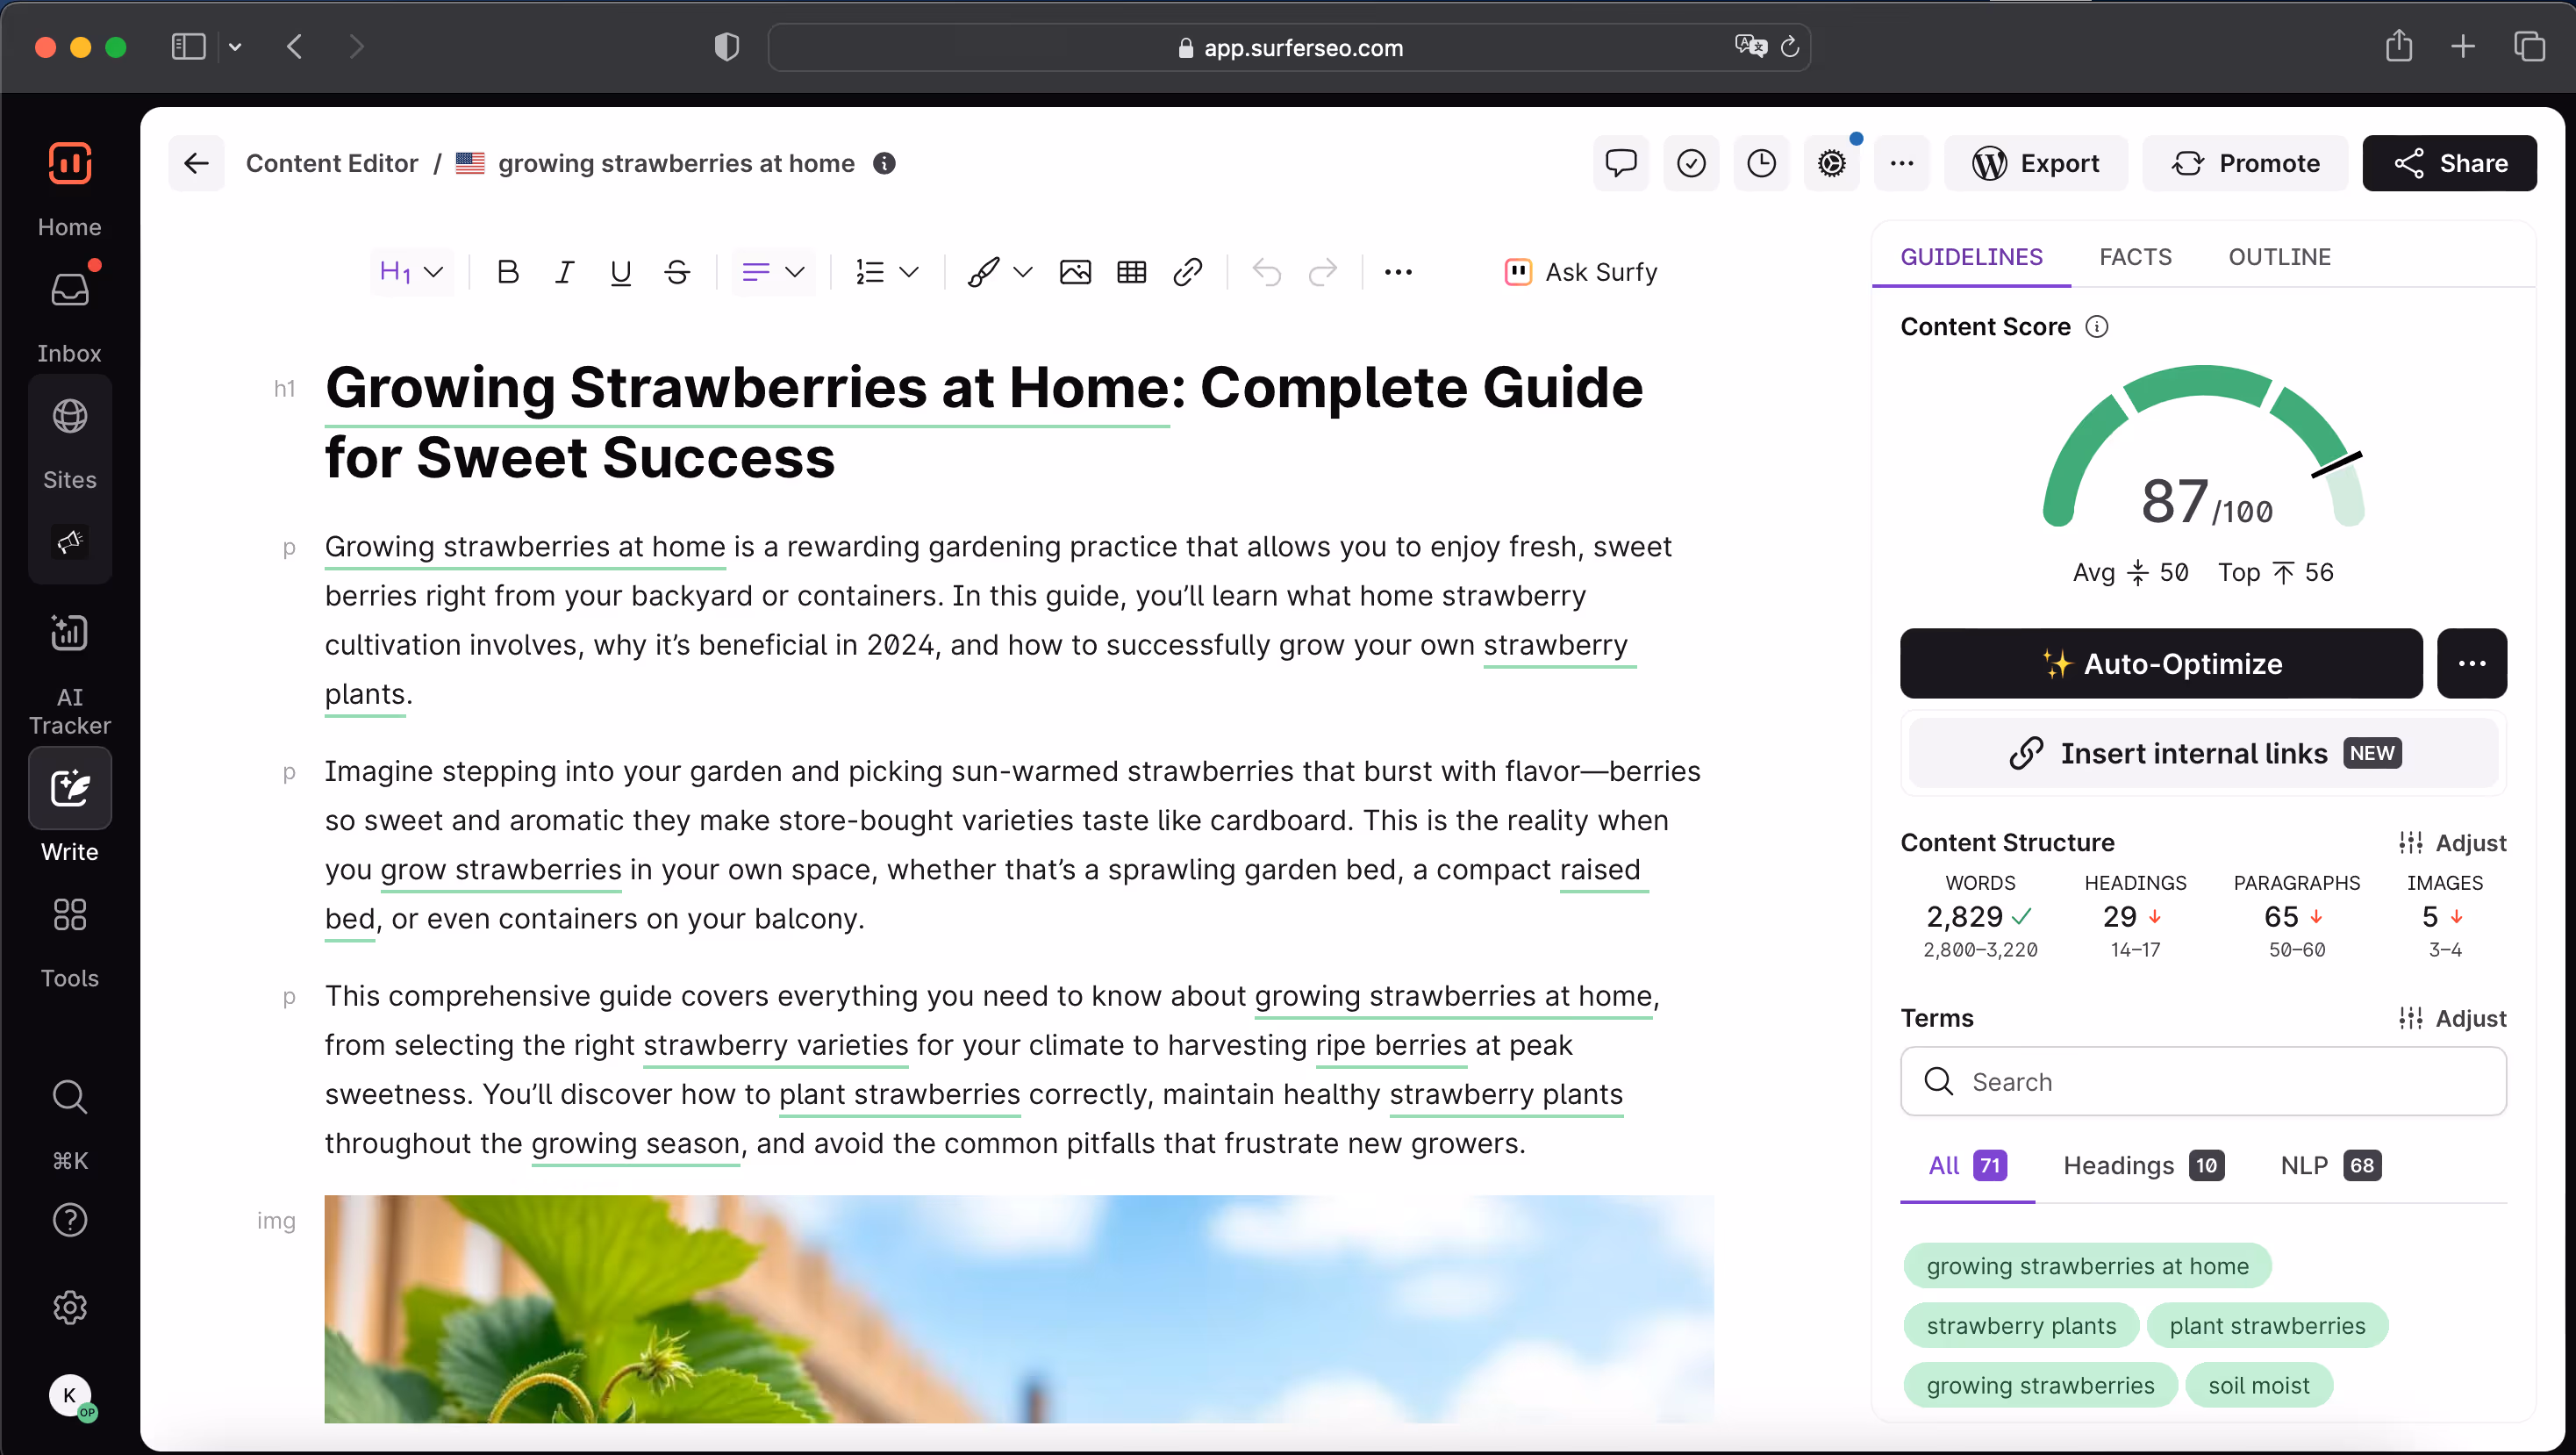Screen dimensions: 2576x1455
Task: Select the 'growing strawberries at home' term chip
Action: [x=2087, y=1266]
